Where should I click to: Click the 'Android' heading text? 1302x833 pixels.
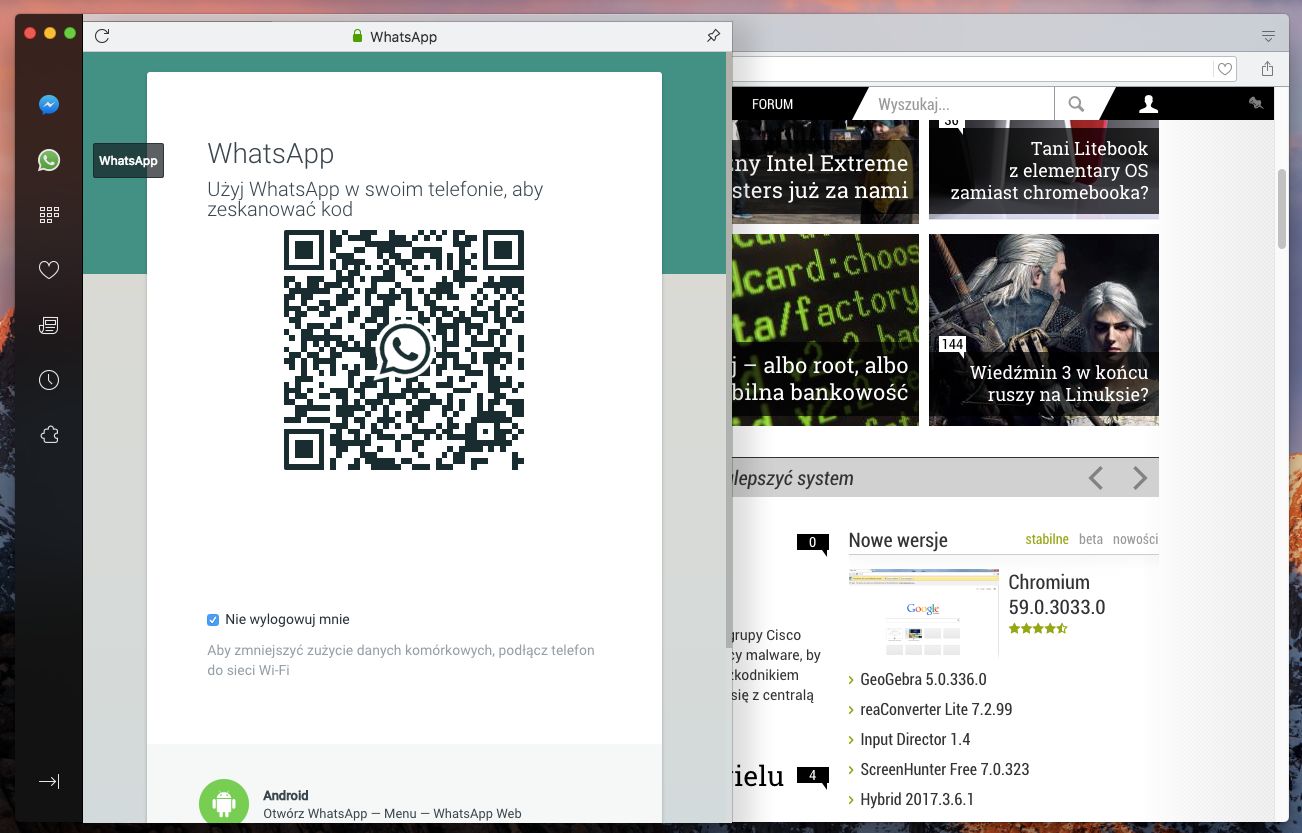[x=286, y=795]
